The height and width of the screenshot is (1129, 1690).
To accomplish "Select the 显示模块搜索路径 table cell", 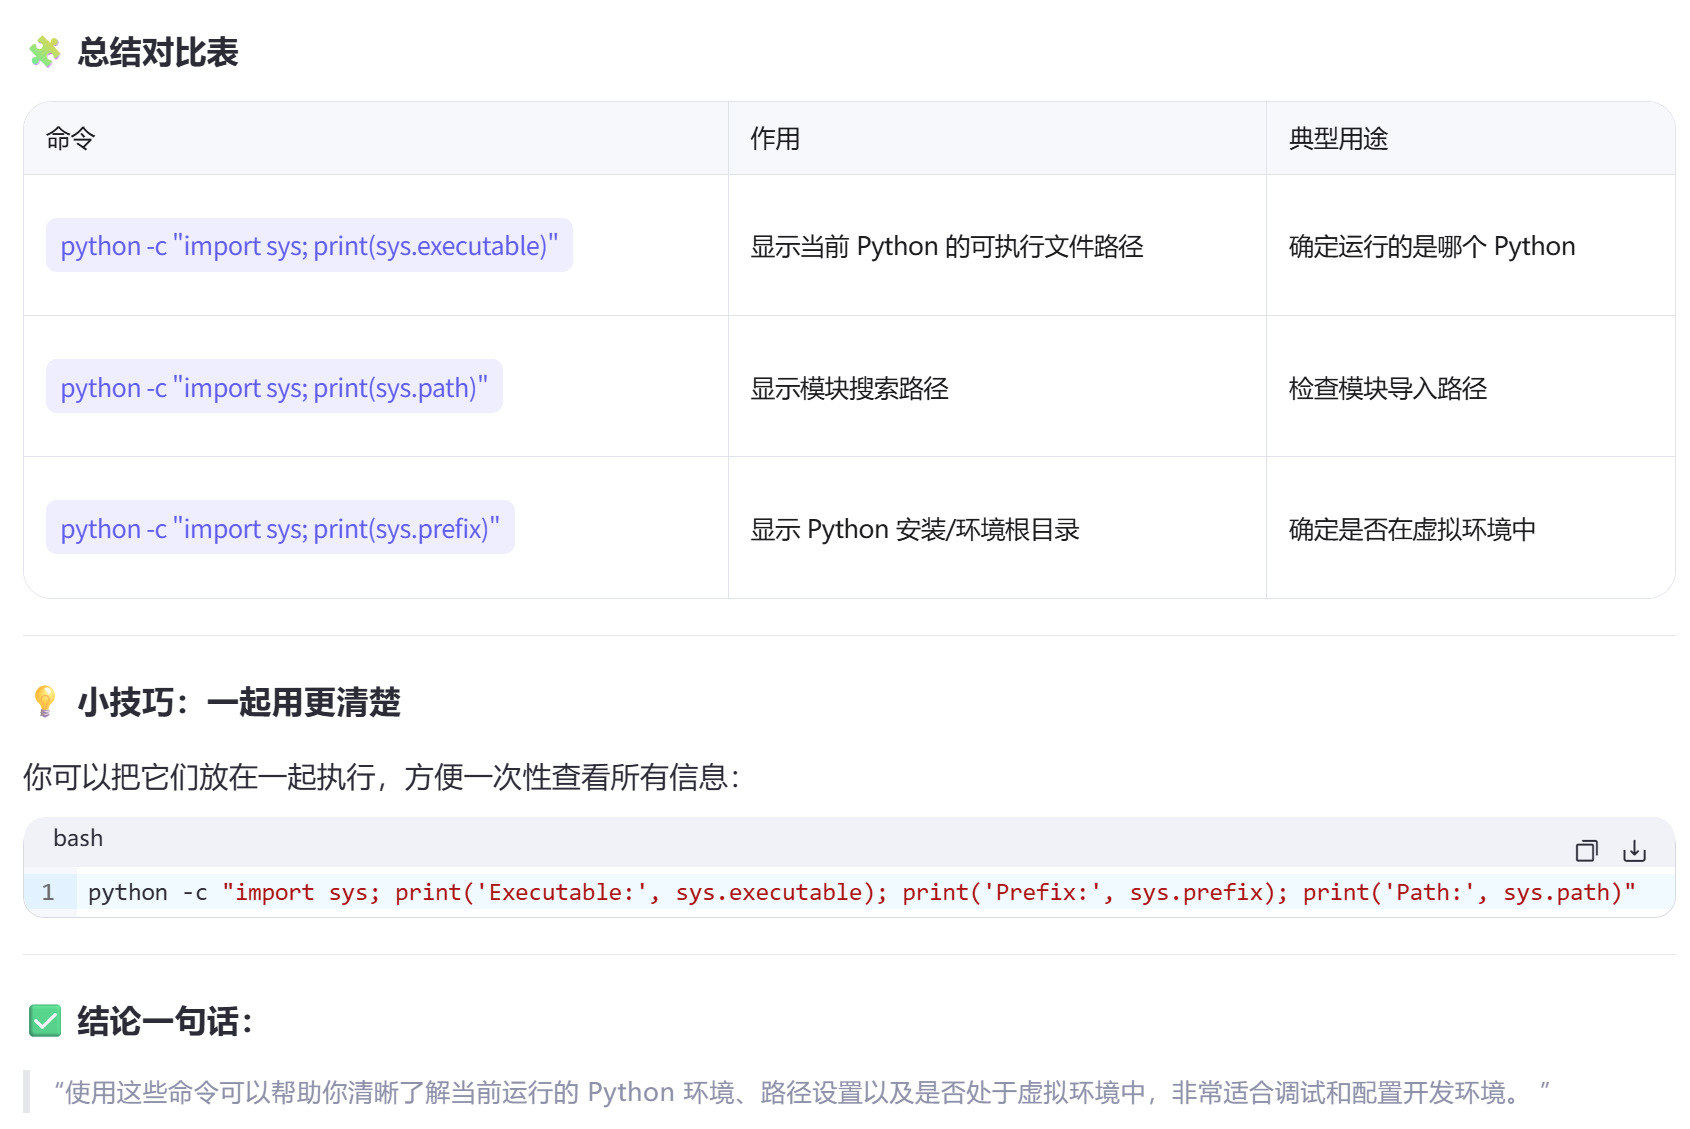I will 851,389.
